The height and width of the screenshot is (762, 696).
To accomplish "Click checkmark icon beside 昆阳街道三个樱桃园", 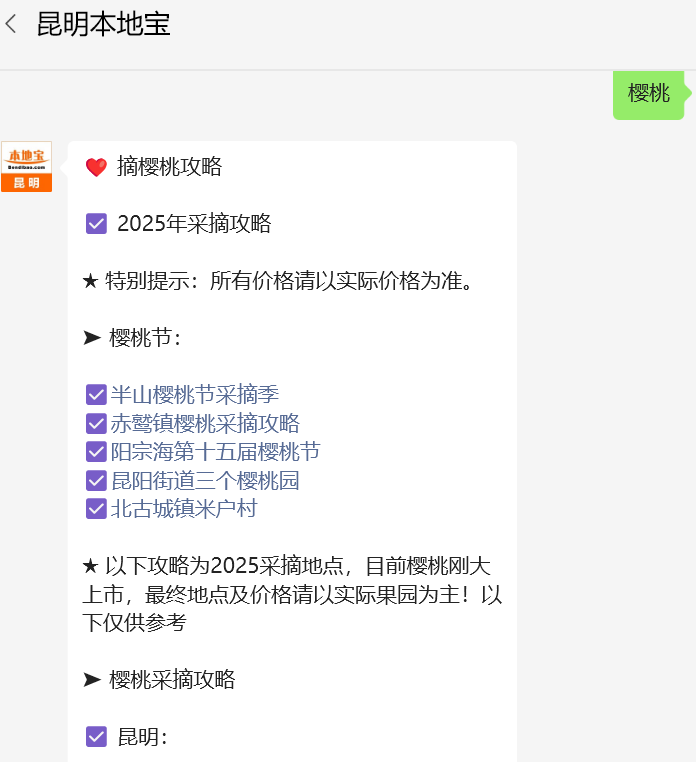I will (x=96, y=481).
